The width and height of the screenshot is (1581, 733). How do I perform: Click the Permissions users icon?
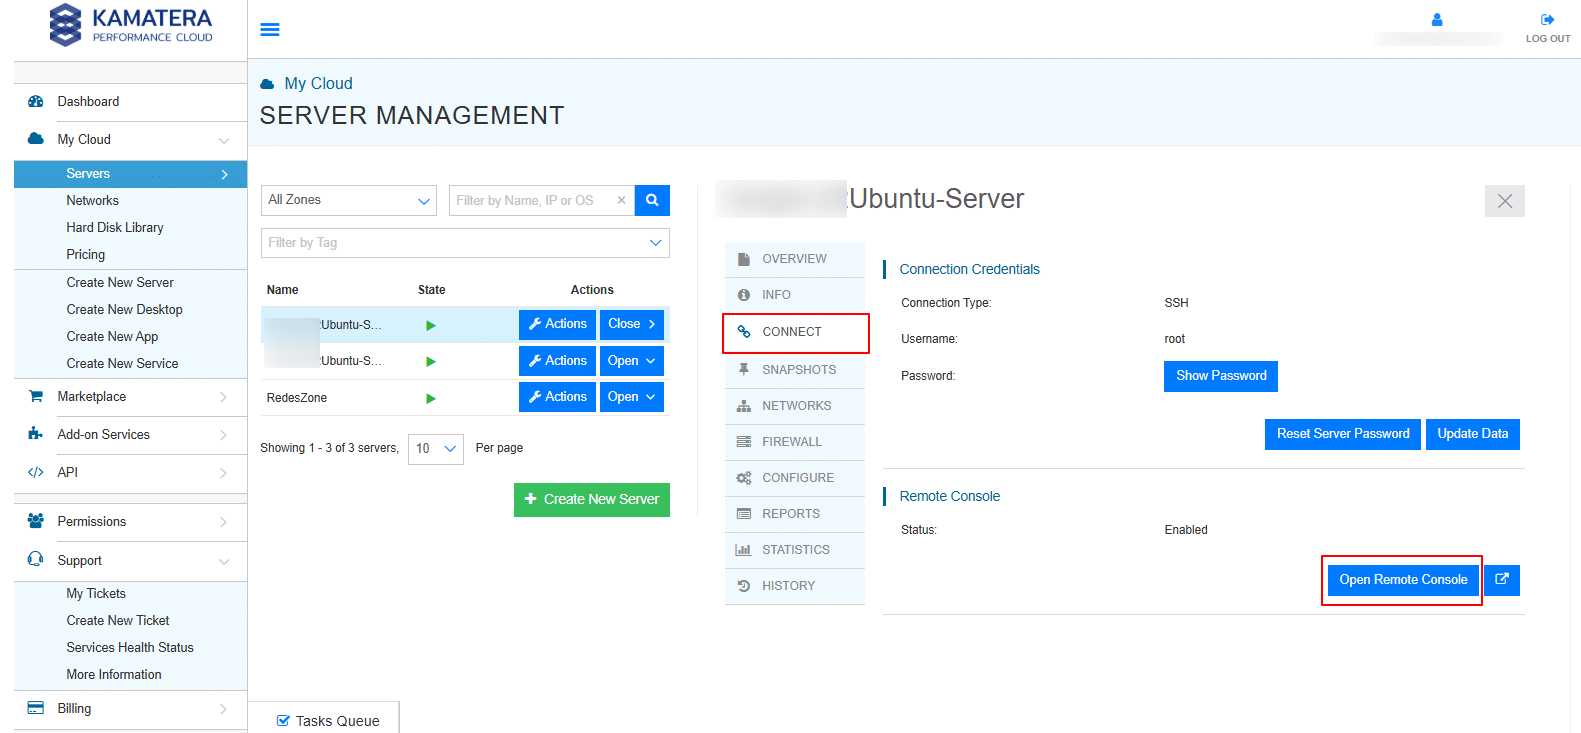36,521
